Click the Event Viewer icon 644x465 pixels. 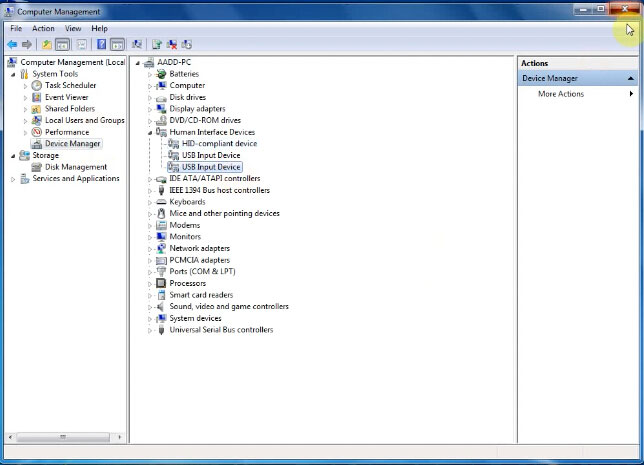click(x=37, y=97)
